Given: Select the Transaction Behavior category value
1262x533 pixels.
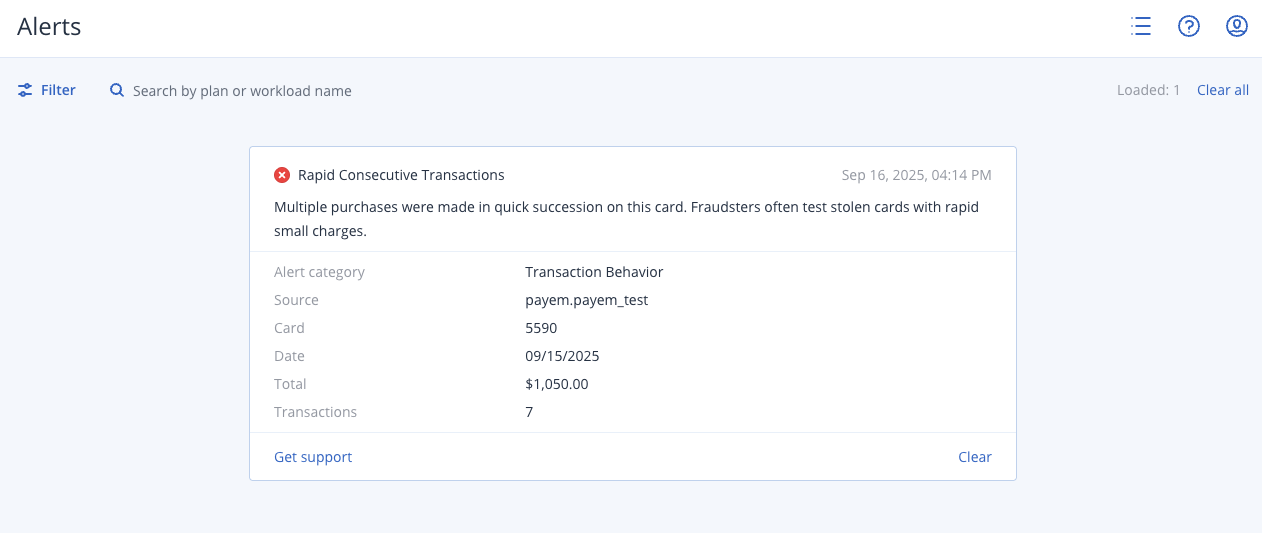Looking at the screenshot, I should click(594, 272).
